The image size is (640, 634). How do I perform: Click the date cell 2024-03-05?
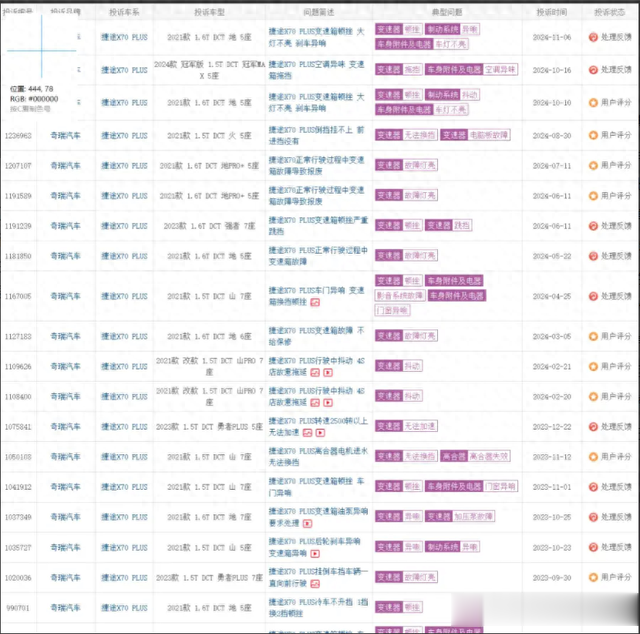click(x=551, y=336)
